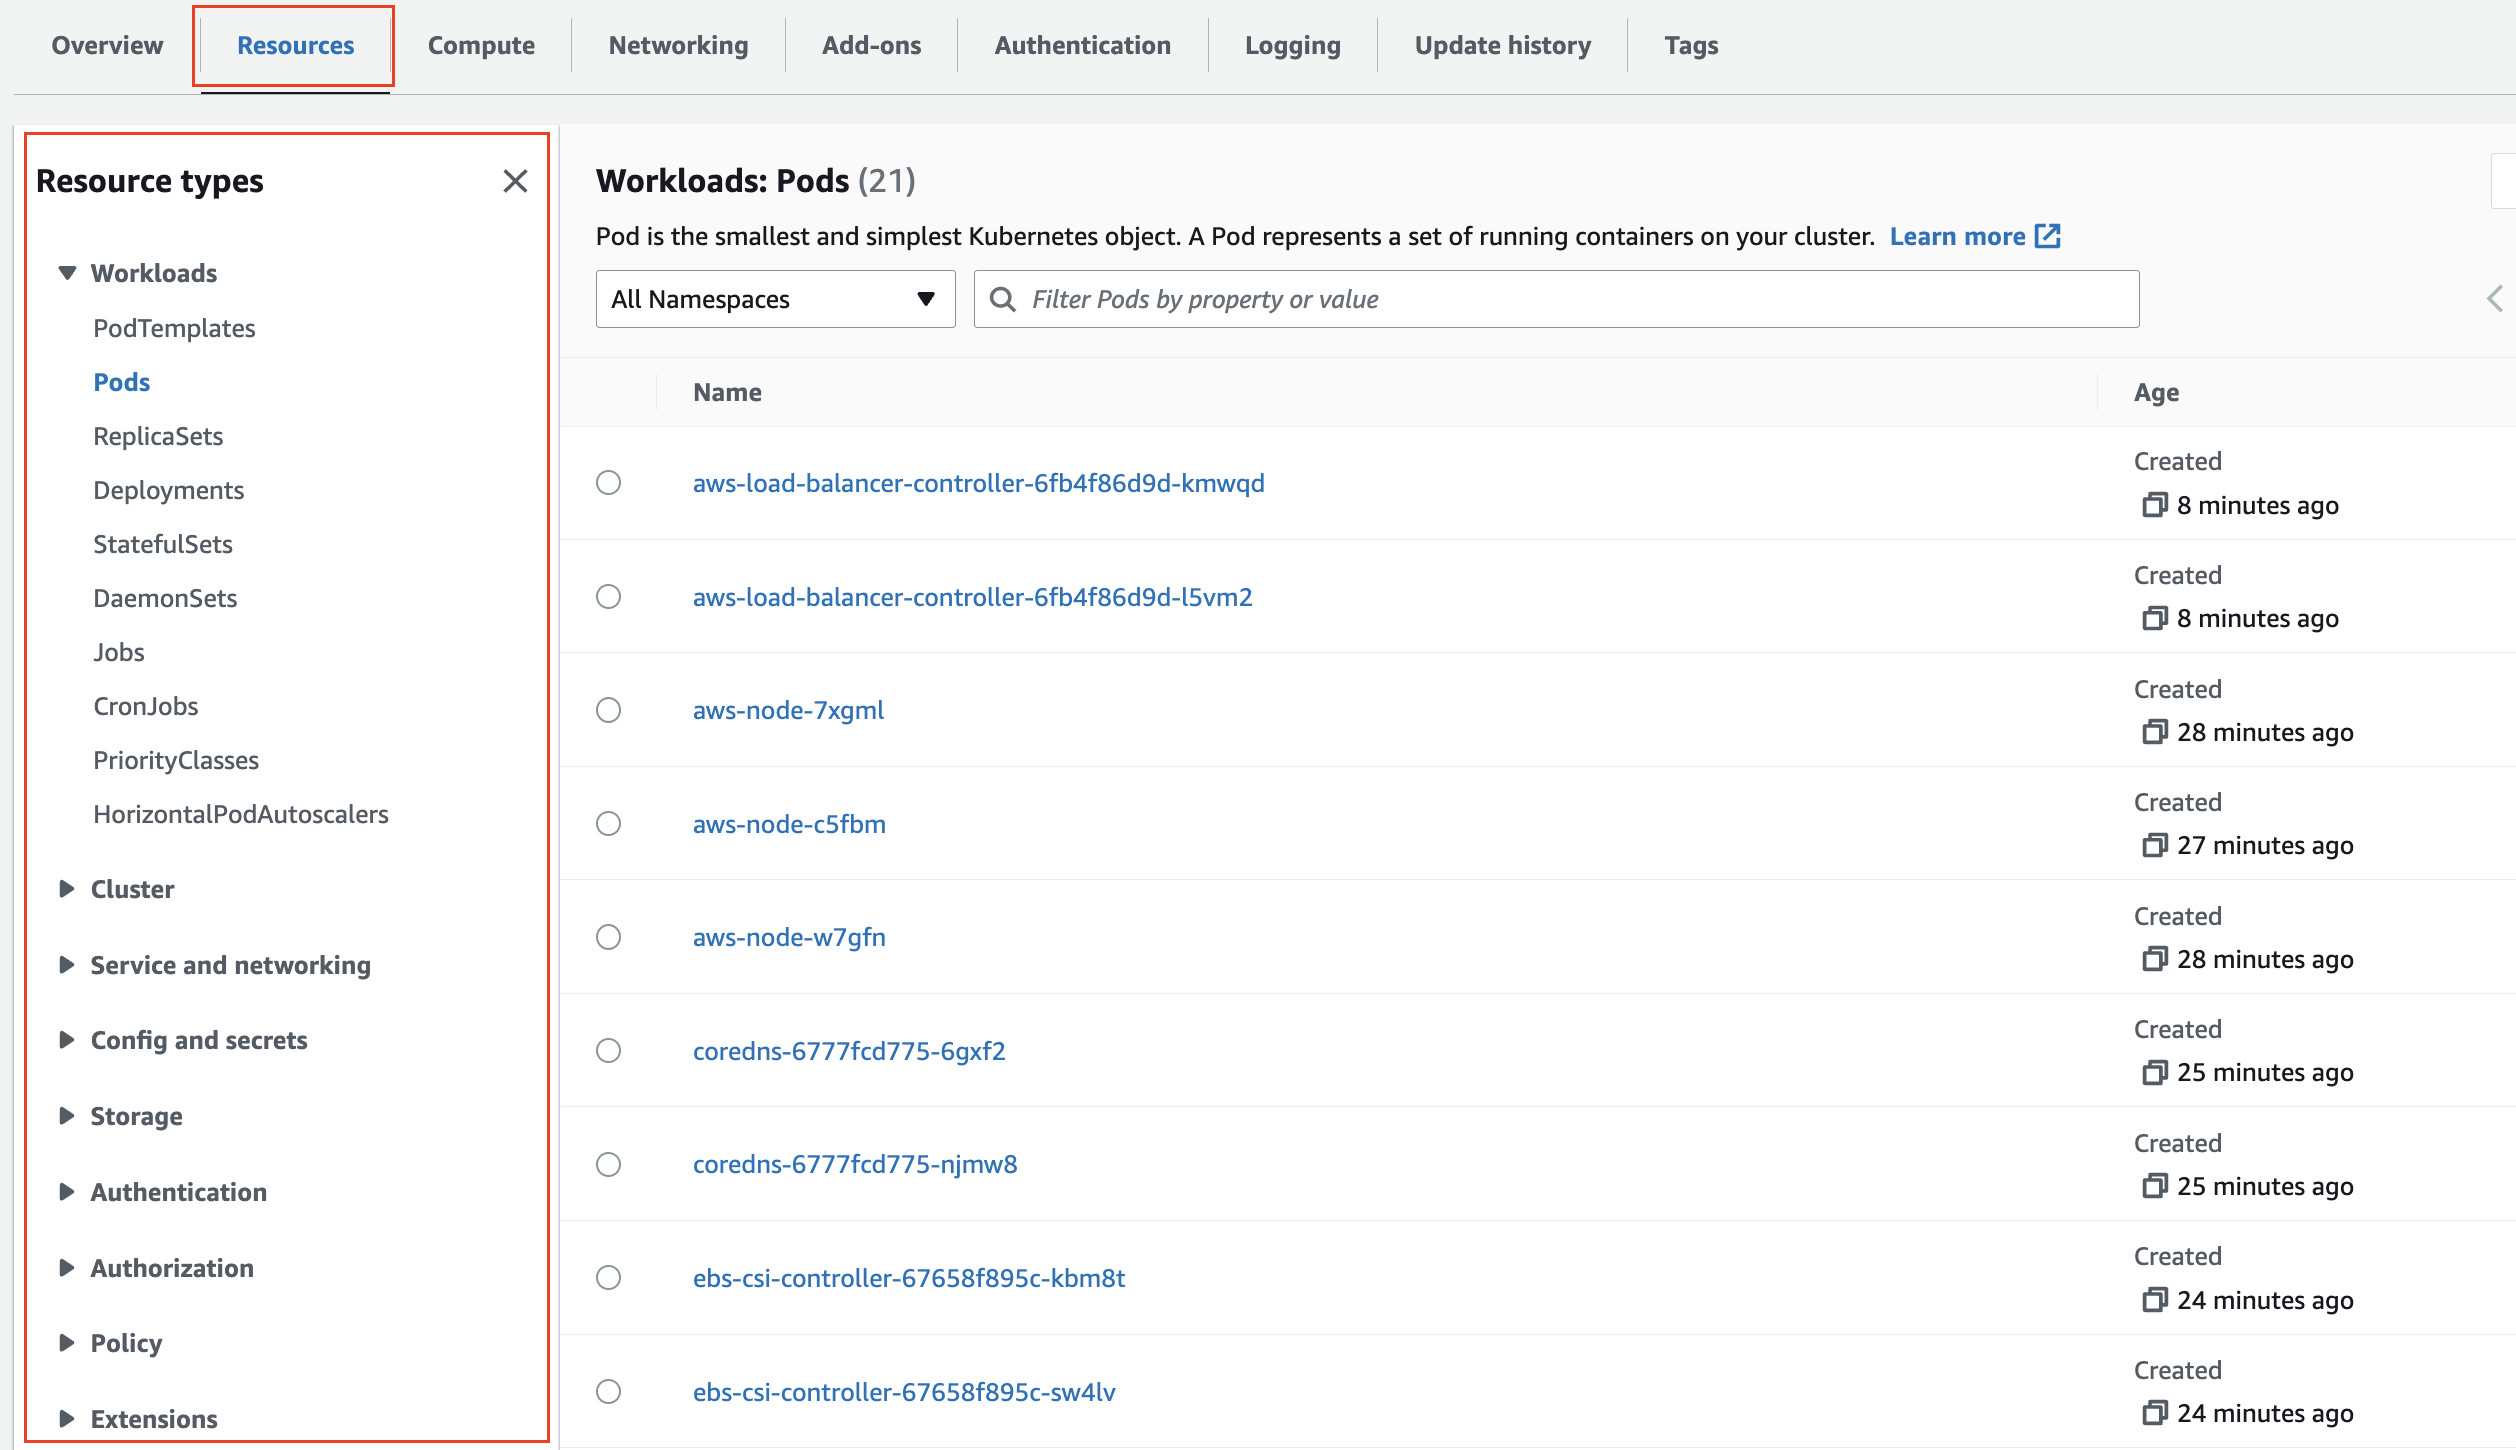The width and height of the screenshot is (2516, 1450).
Task: Click the search magnifier icon in filter box
Action: [x=1002, y=299]
